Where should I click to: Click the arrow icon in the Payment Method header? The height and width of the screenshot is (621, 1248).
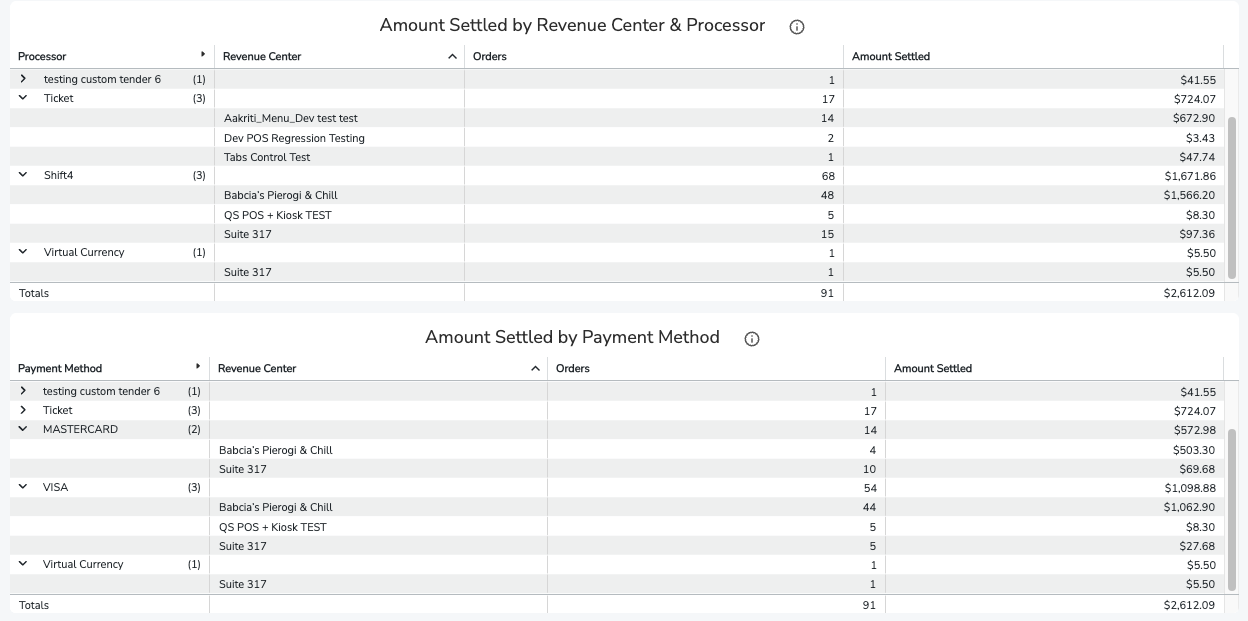click(198, 367)
